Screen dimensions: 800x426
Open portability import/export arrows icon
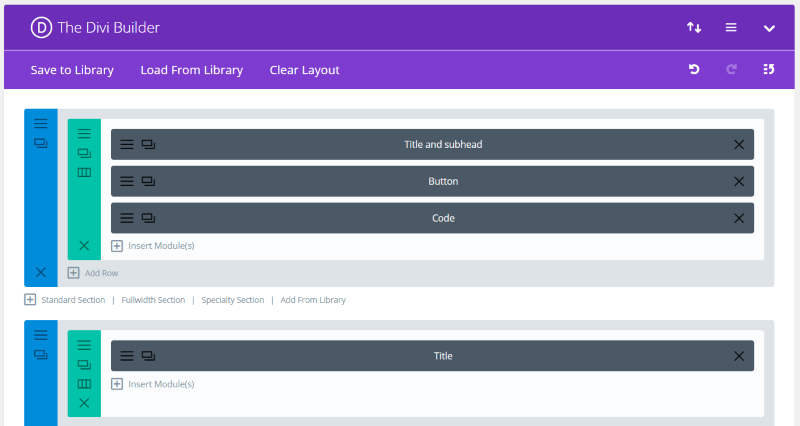(694, 28)
